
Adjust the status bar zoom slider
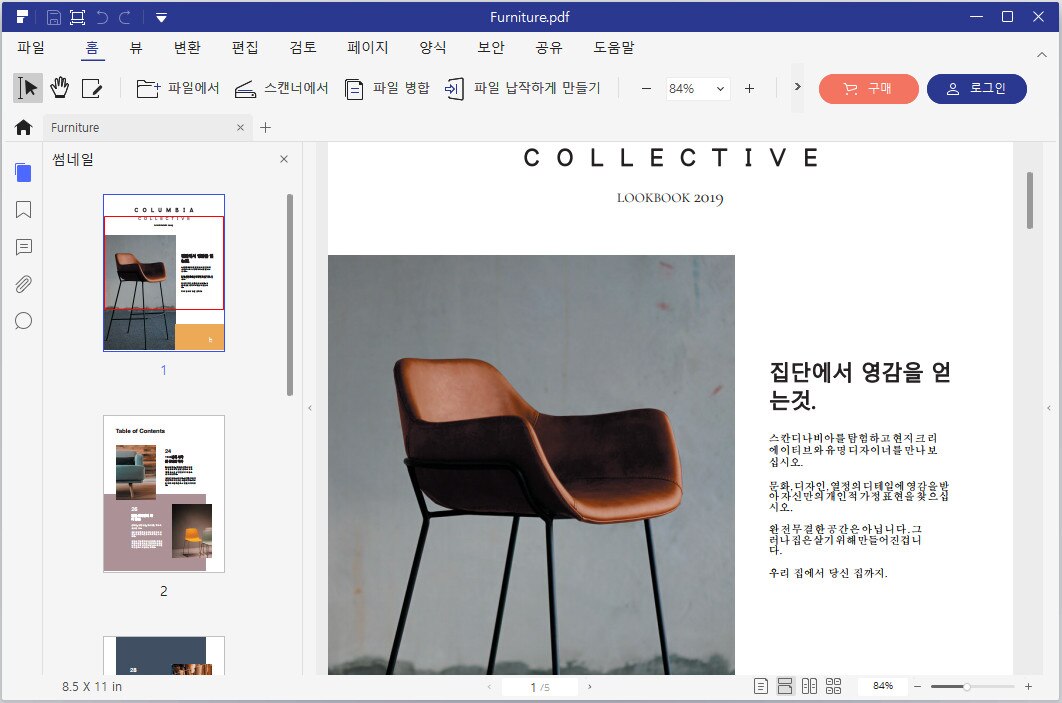click(x=973, y=687)
